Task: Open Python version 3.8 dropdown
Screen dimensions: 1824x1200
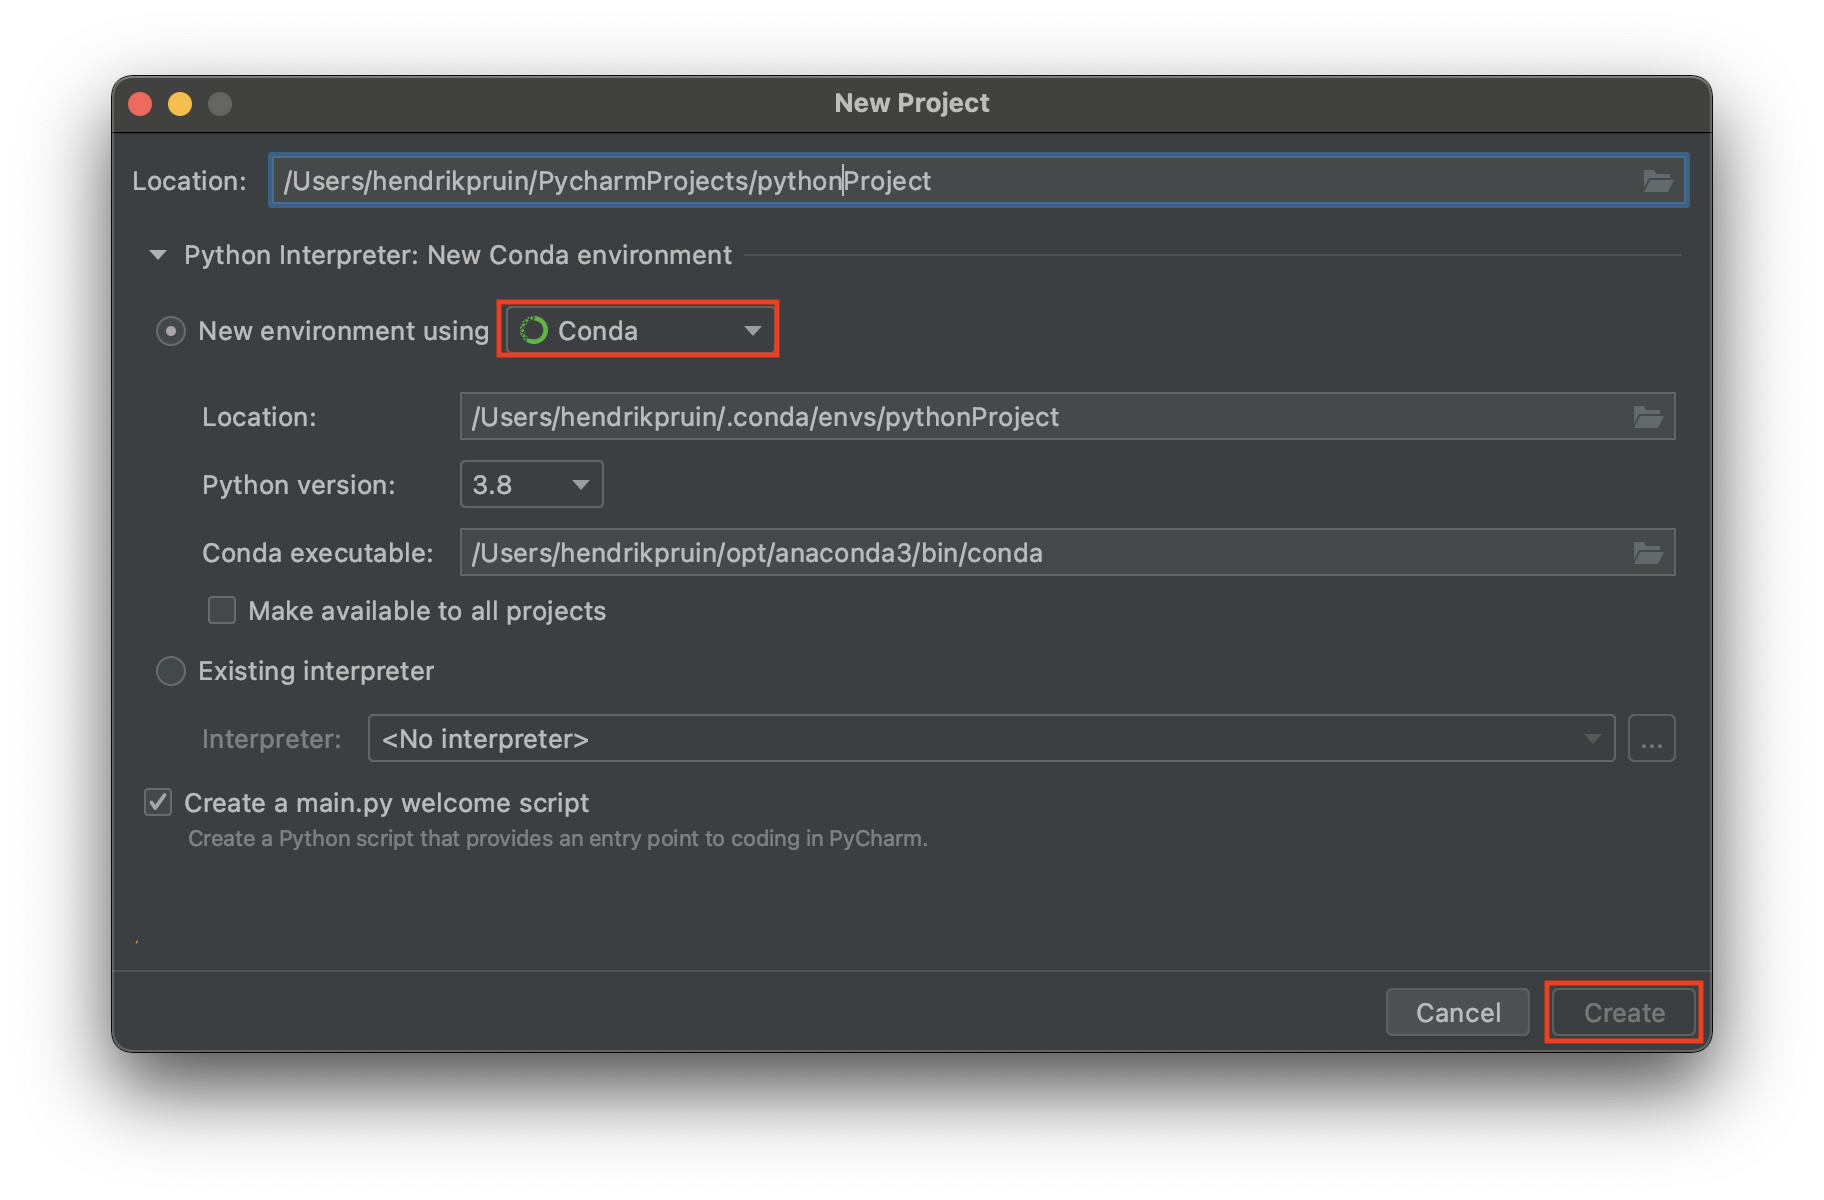Action: [531, 485]
